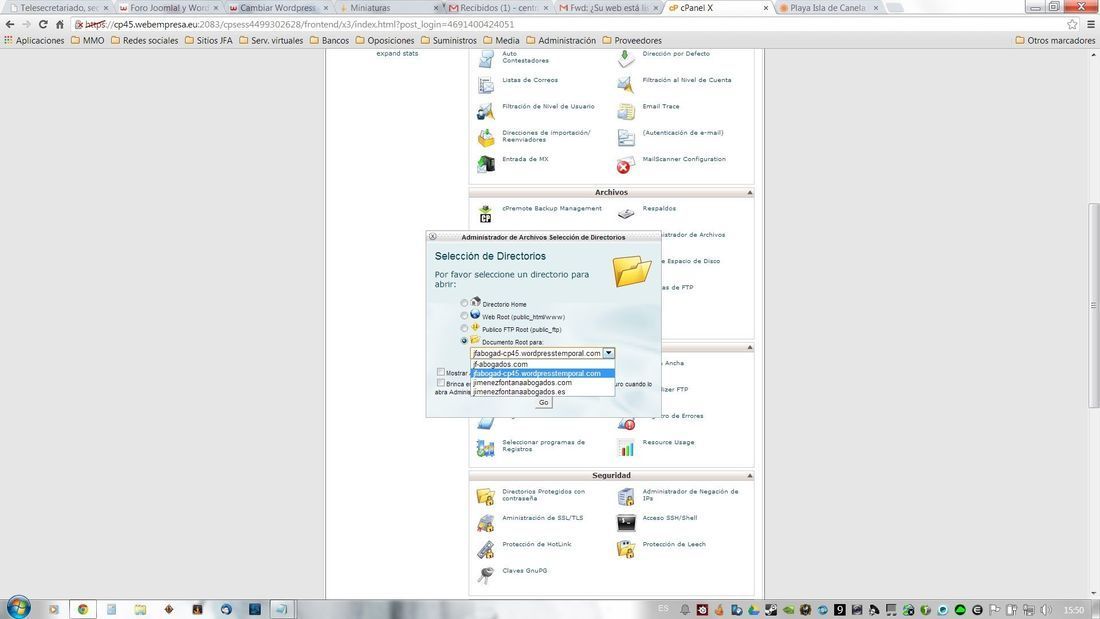Open Protección de Leech icon
This screenshot has width=1100, height=619.
(x=626, y=550)
